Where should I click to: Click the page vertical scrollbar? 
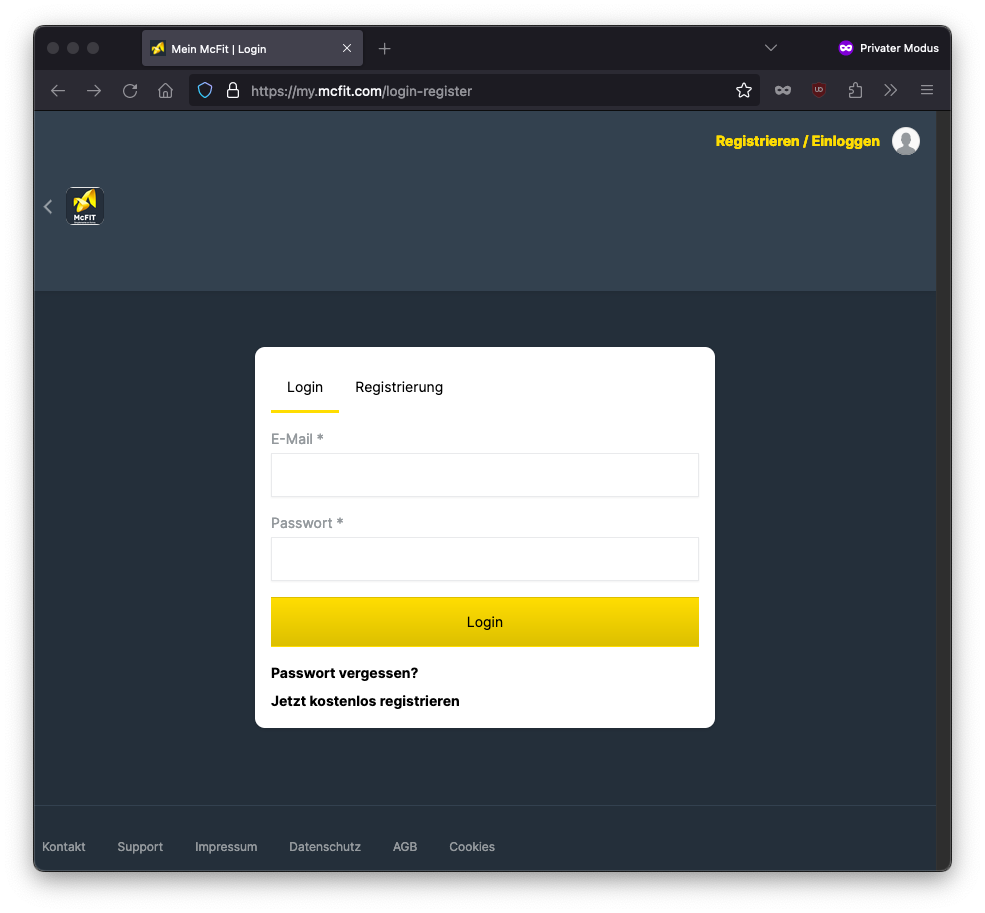click(944, 490)
